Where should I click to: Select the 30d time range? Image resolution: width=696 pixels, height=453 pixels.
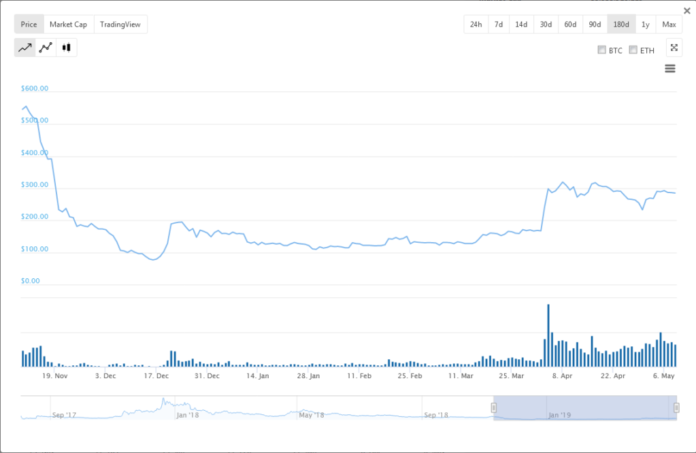pos(546,24)
